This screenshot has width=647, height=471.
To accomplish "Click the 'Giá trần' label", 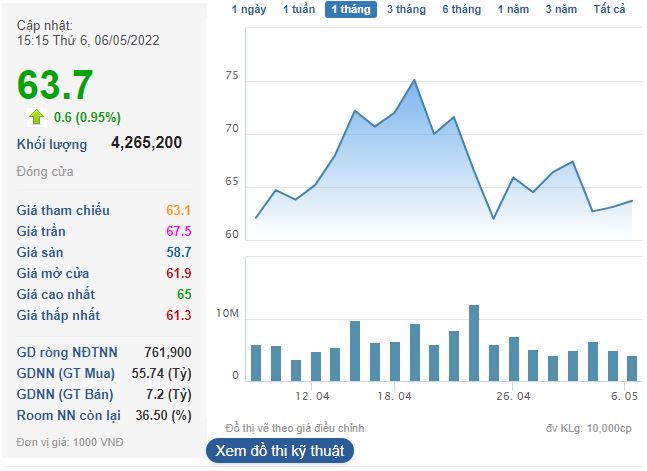I will tap(41, 231).
